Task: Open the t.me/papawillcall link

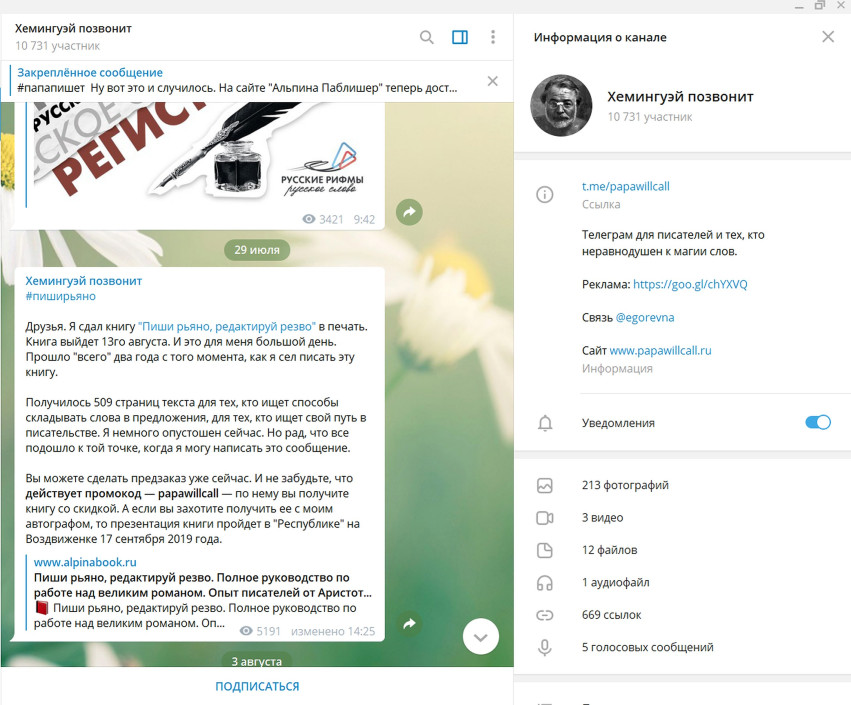Action: [x=625, y=186]
